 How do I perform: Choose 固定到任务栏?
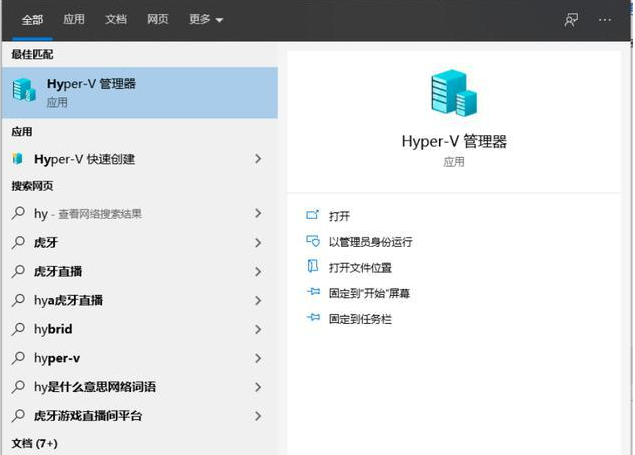tap(360, 319)
